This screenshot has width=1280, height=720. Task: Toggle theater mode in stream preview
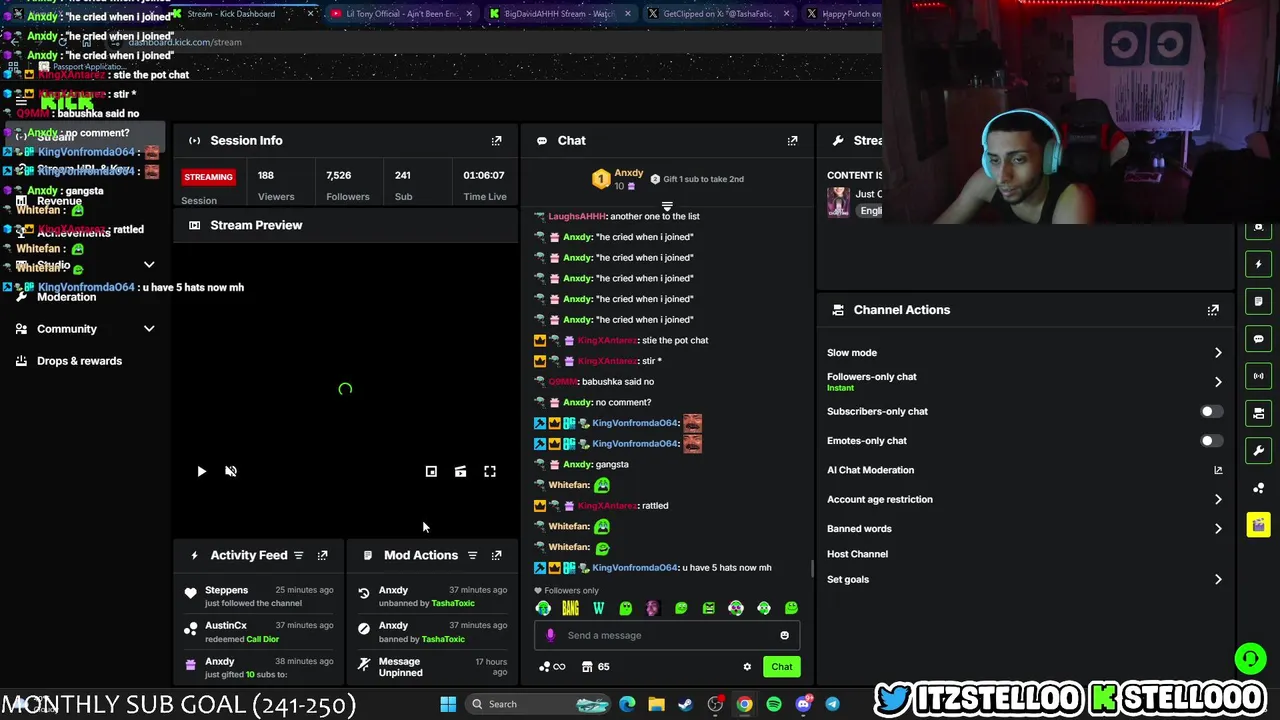coord(460,471)
